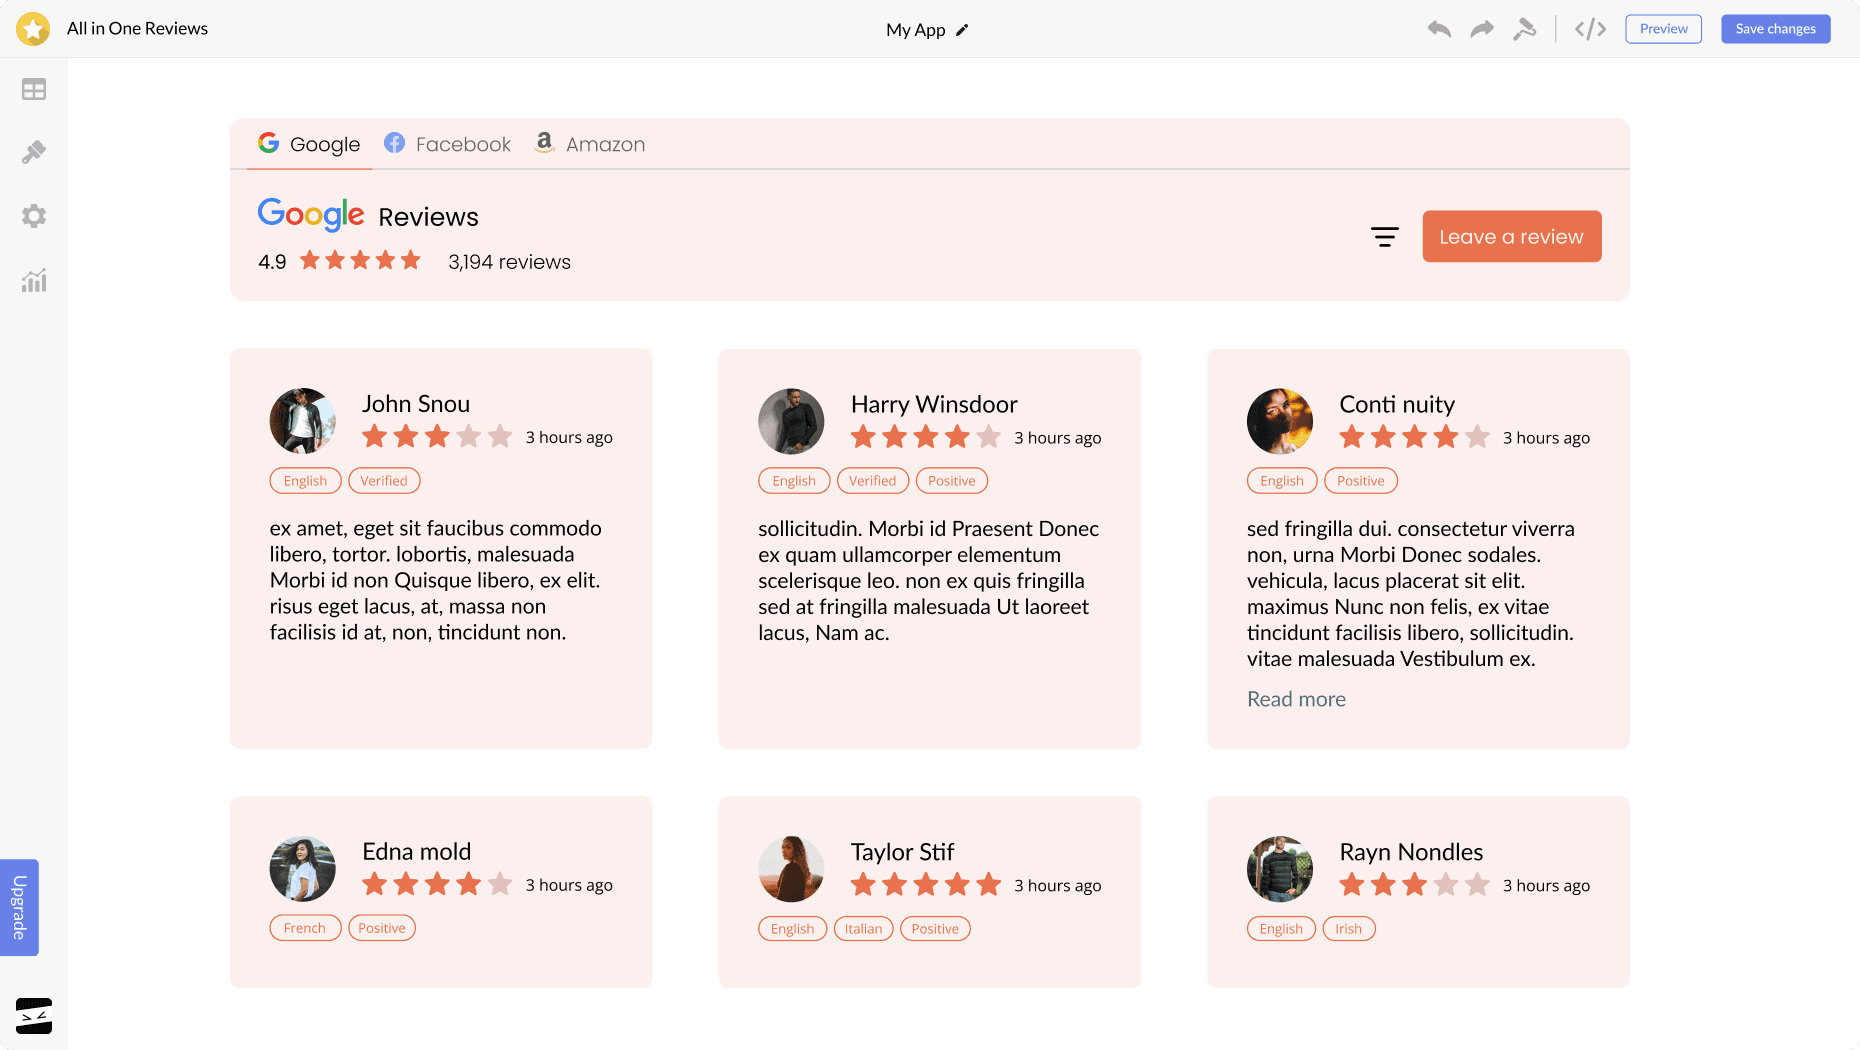Open the analytics chart icon in sidebar
This screenshot has height=1050, width=1860.
click(34, 281)
